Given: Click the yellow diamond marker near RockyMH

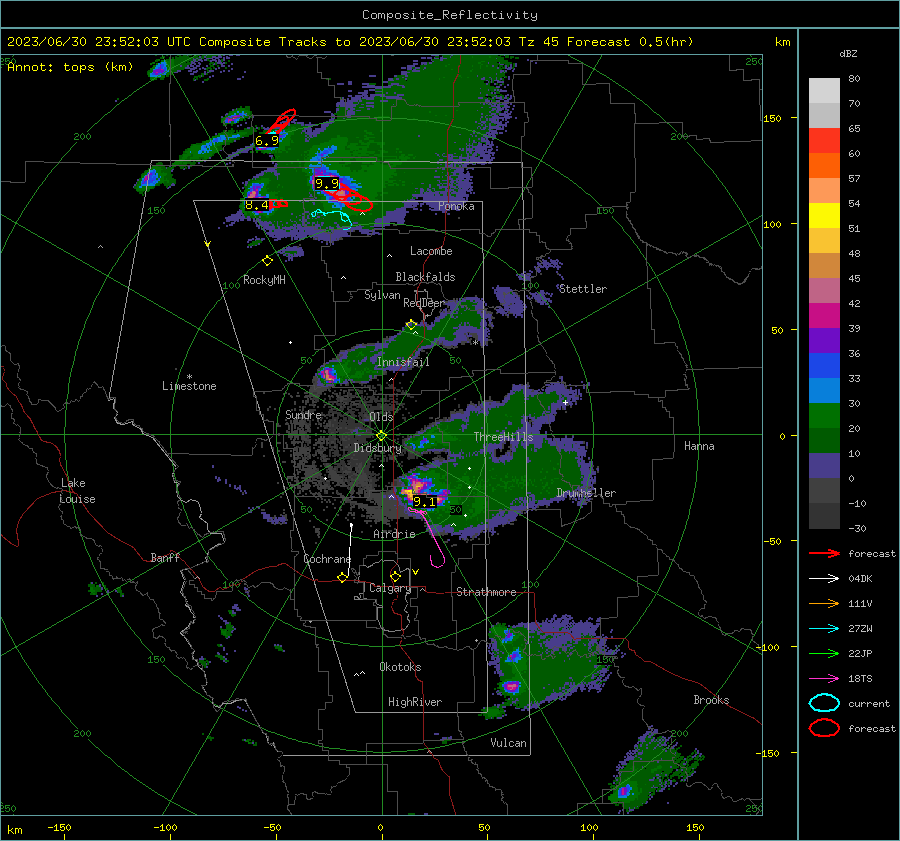Looking at the screenshot, I should point(267,261).
